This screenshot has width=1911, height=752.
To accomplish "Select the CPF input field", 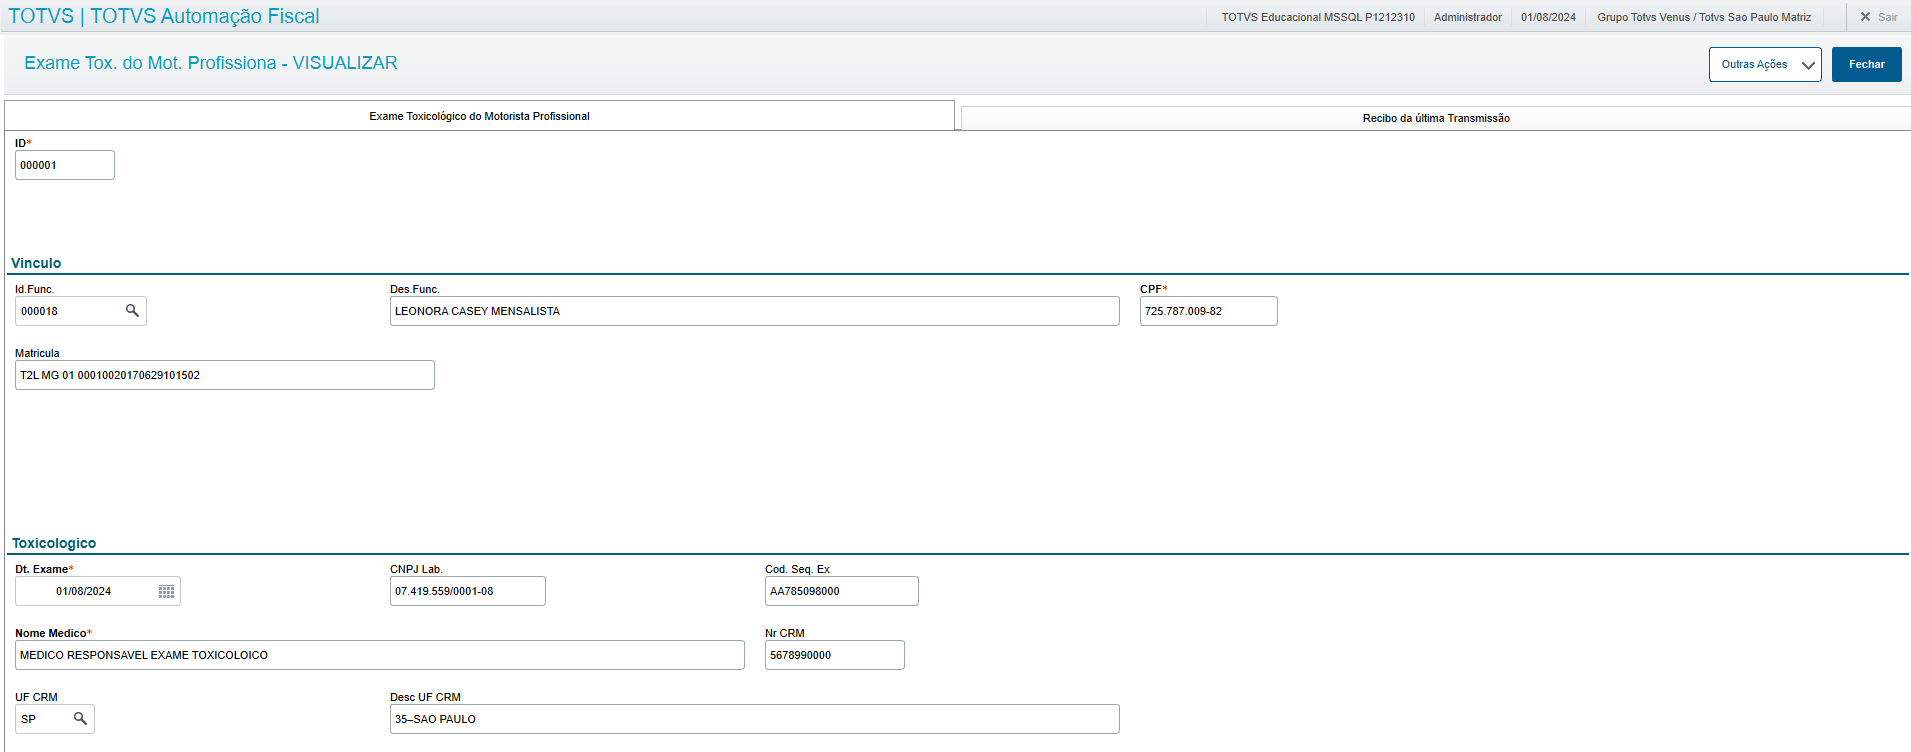I will 1207,311.
